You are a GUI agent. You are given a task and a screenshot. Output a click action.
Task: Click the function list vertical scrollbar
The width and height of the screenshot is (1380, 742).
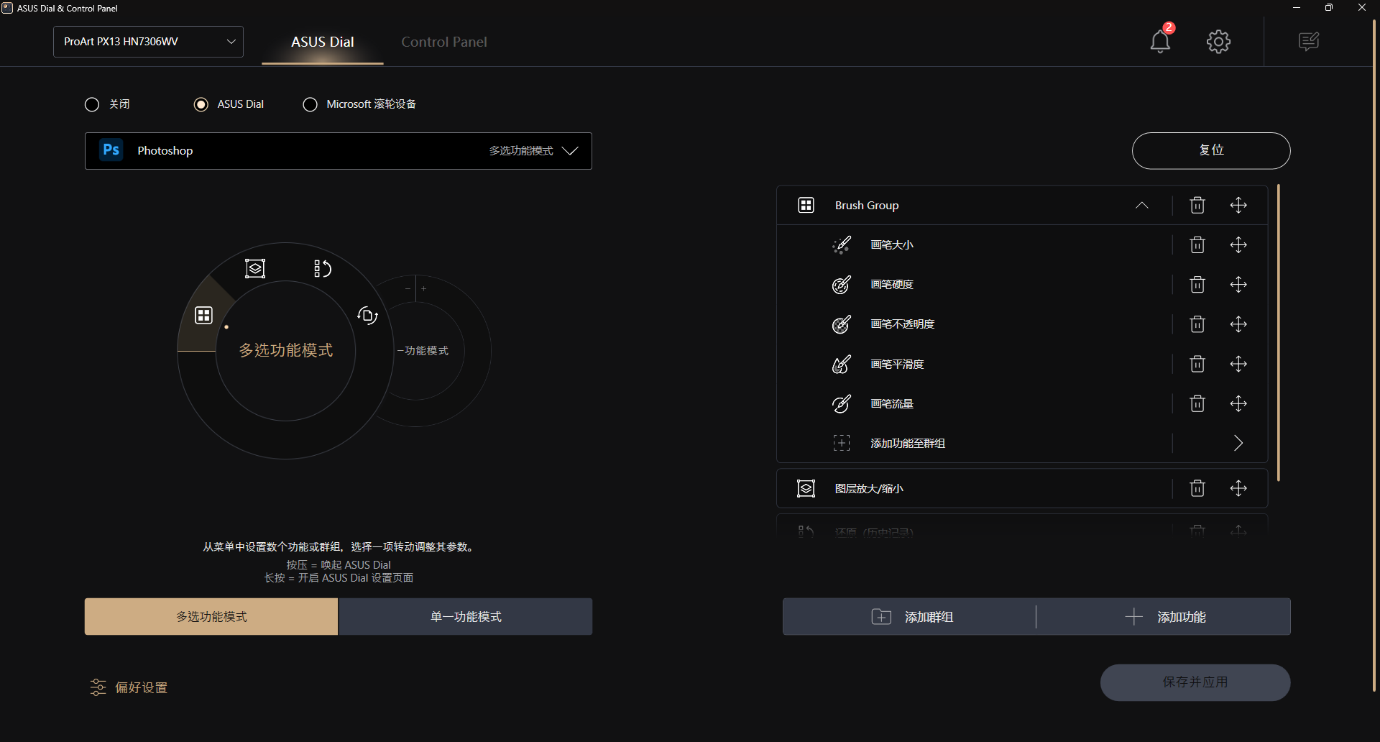pyautogui.click(x=1278, y=330)
